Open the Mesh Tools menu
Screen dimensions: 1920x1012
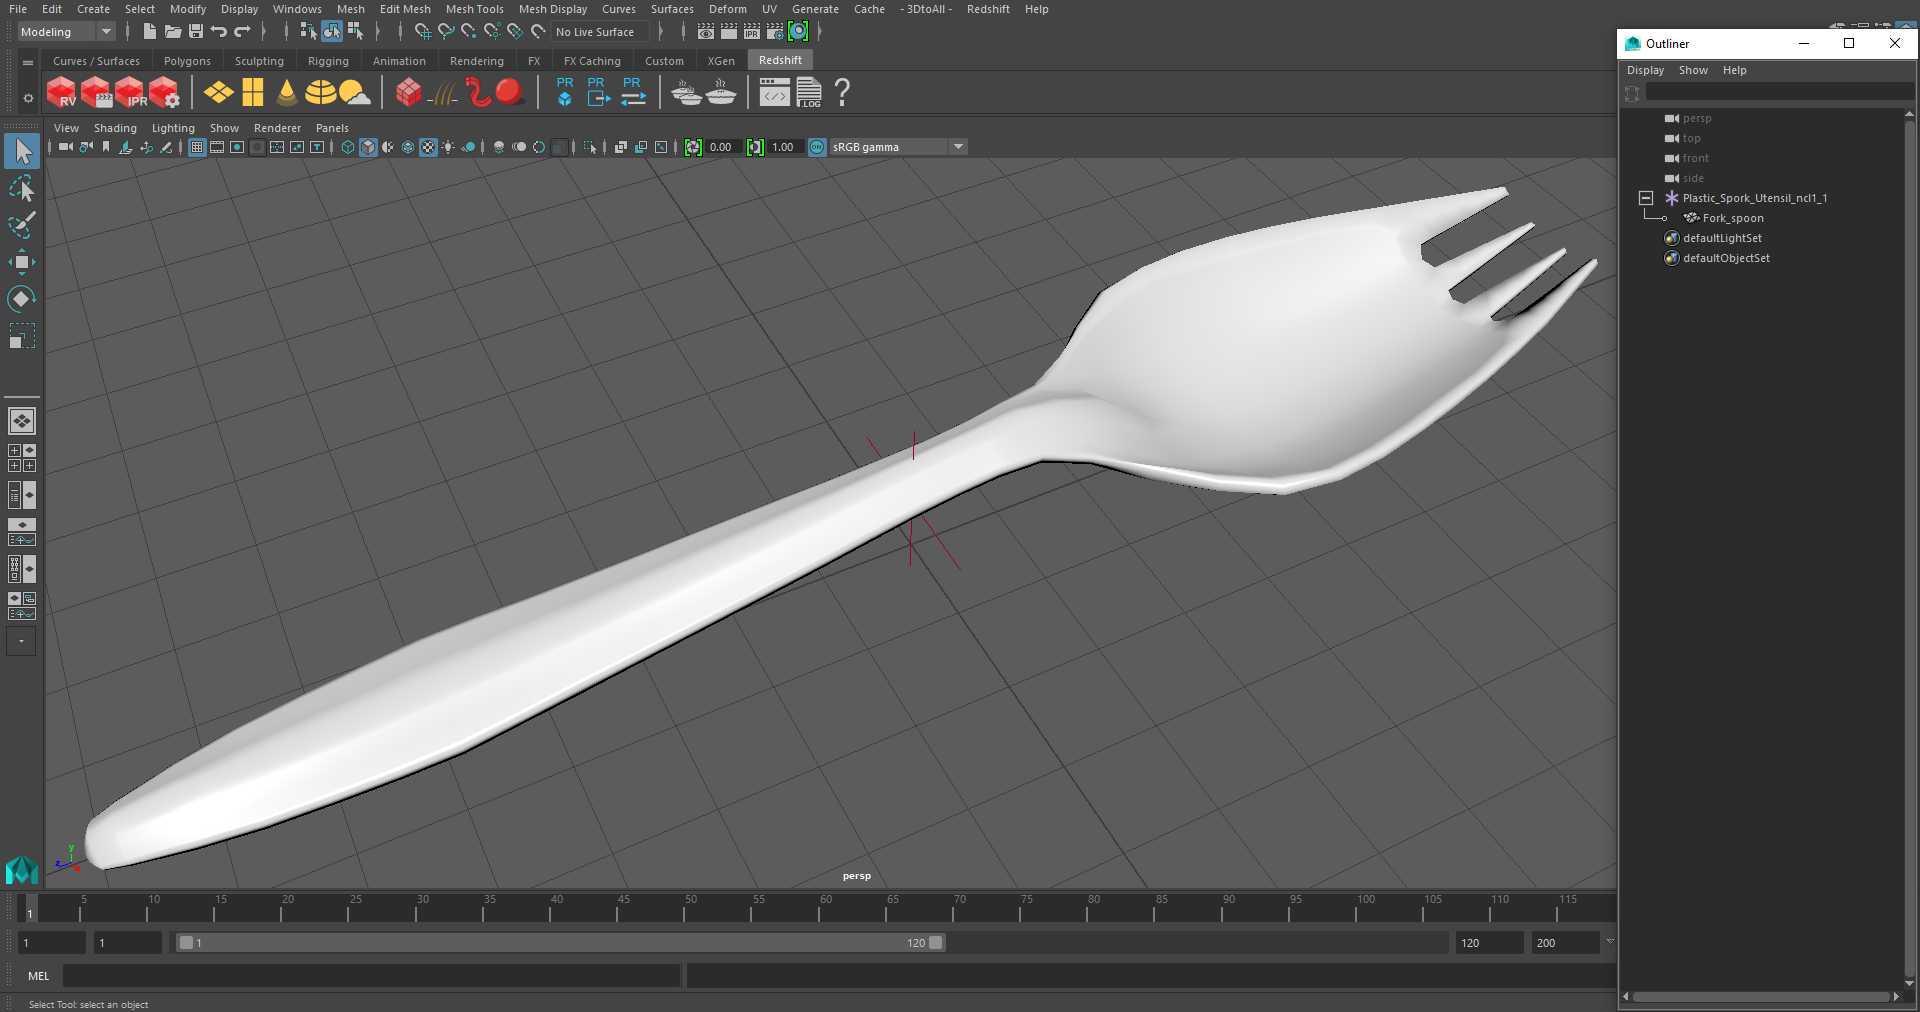tap(474, 9)
